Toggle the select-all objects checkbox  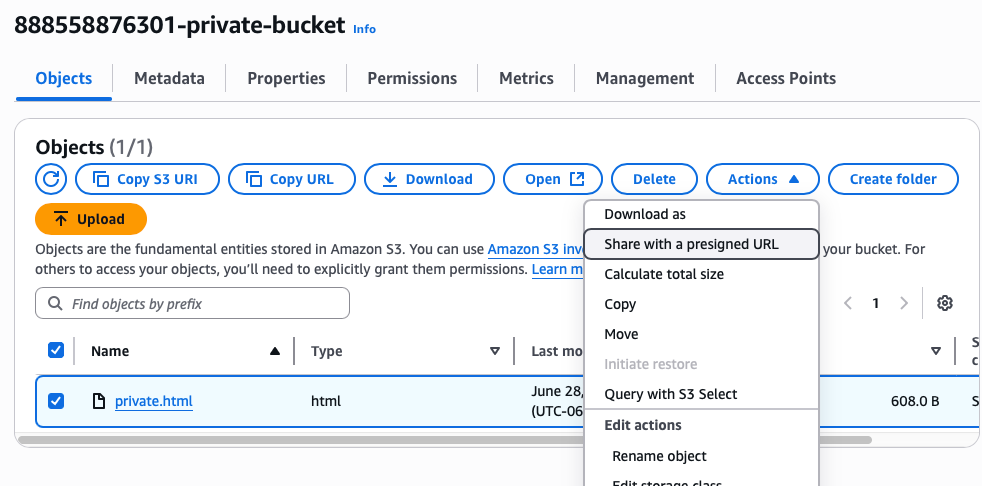coord(56,350)
